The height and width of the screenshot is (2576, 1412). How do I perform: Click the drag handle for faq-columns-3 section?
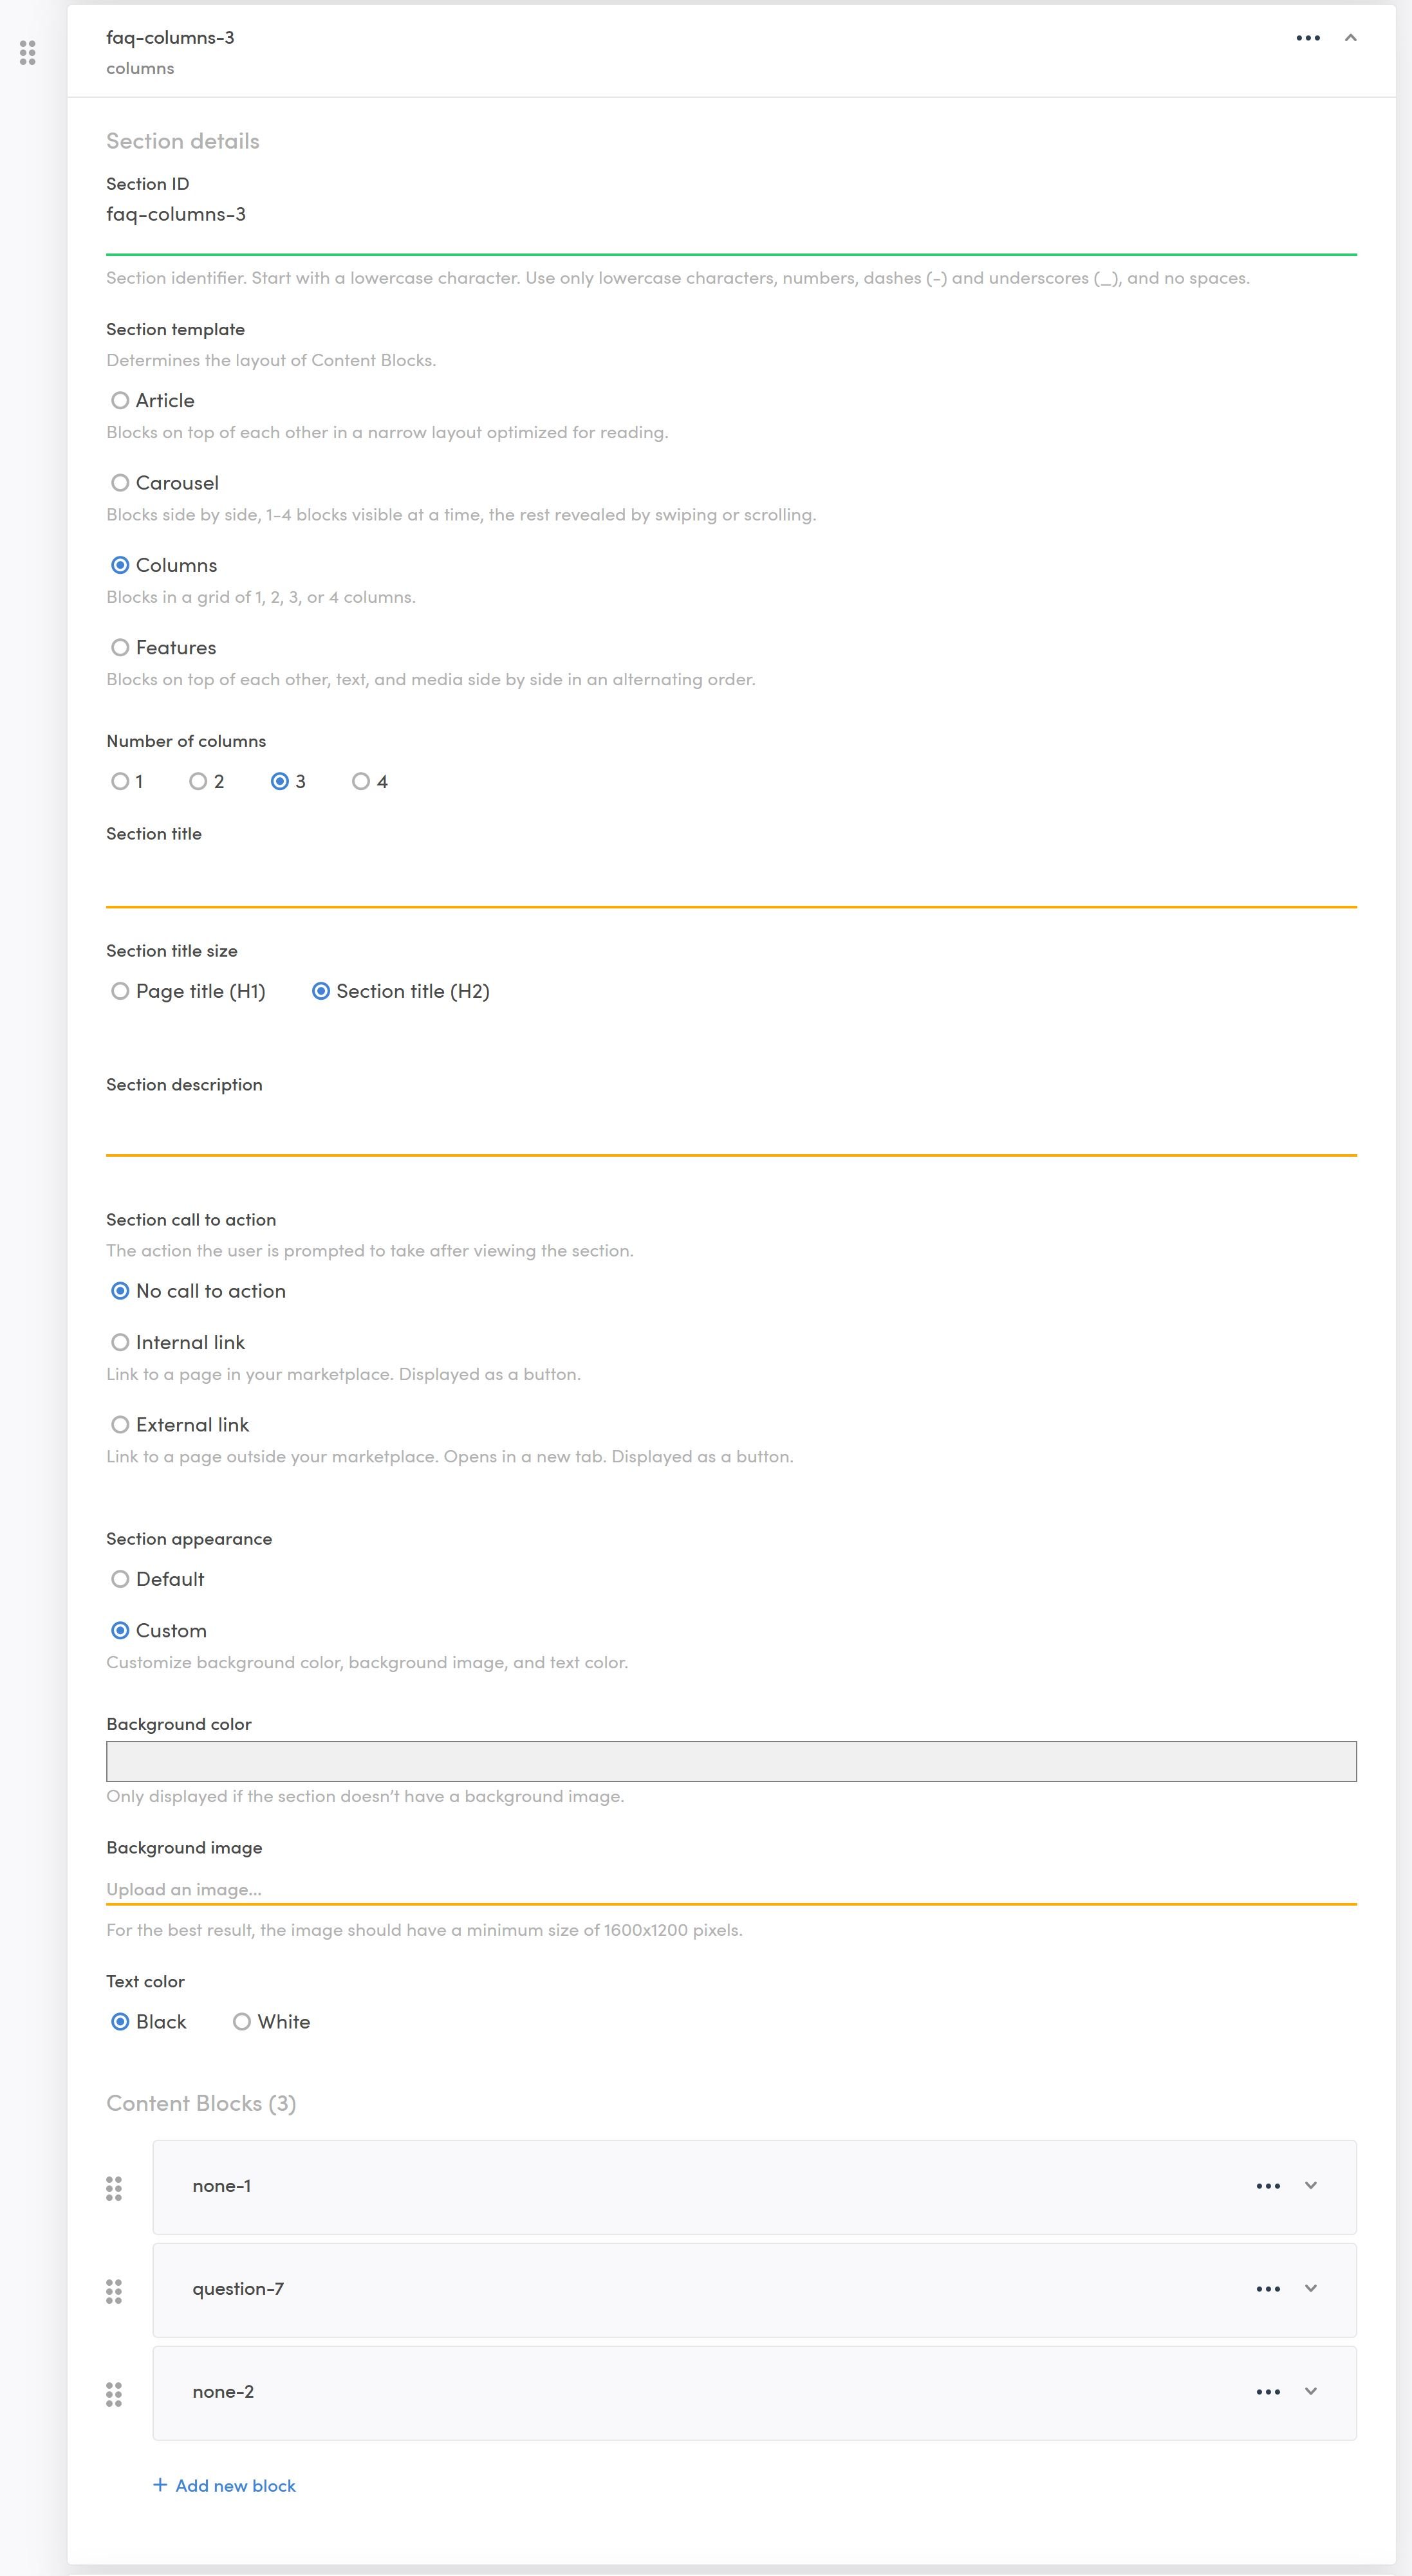tap(28, 53)
